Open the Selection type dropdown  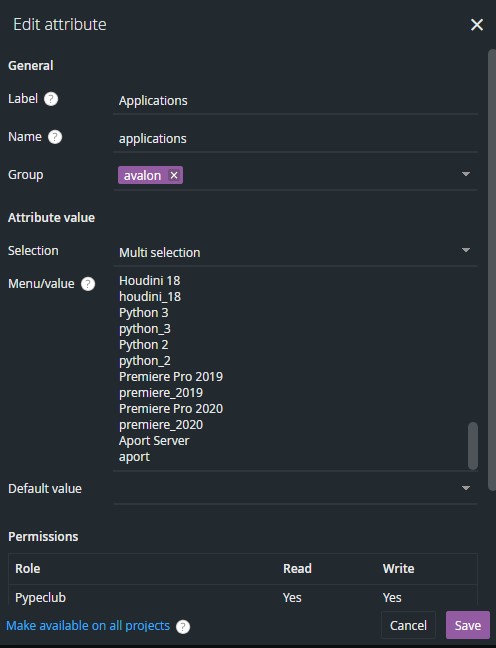[x=295, y=252]
